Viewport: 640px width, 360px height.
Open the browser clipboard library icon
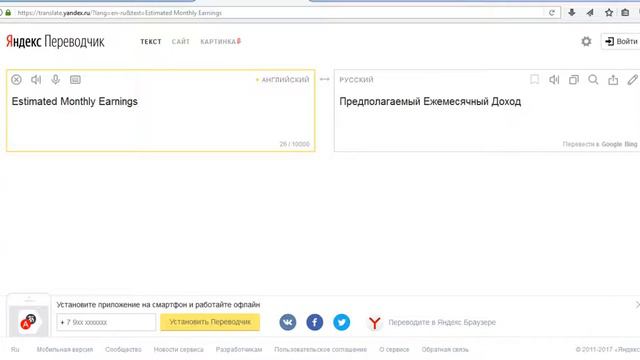click(625, 13)
